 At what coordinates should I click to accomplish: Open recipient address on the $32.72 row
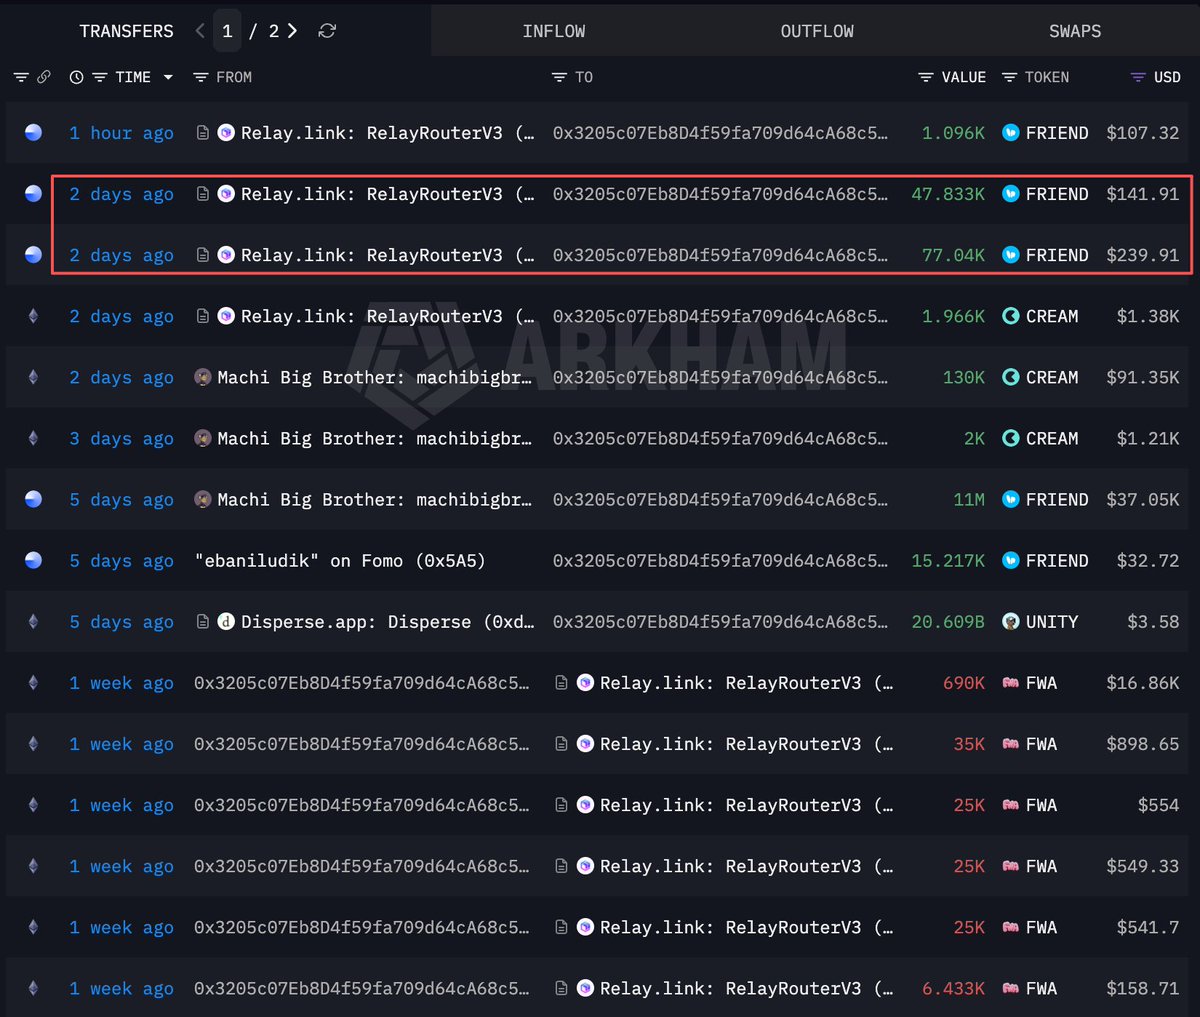point(720,560)
